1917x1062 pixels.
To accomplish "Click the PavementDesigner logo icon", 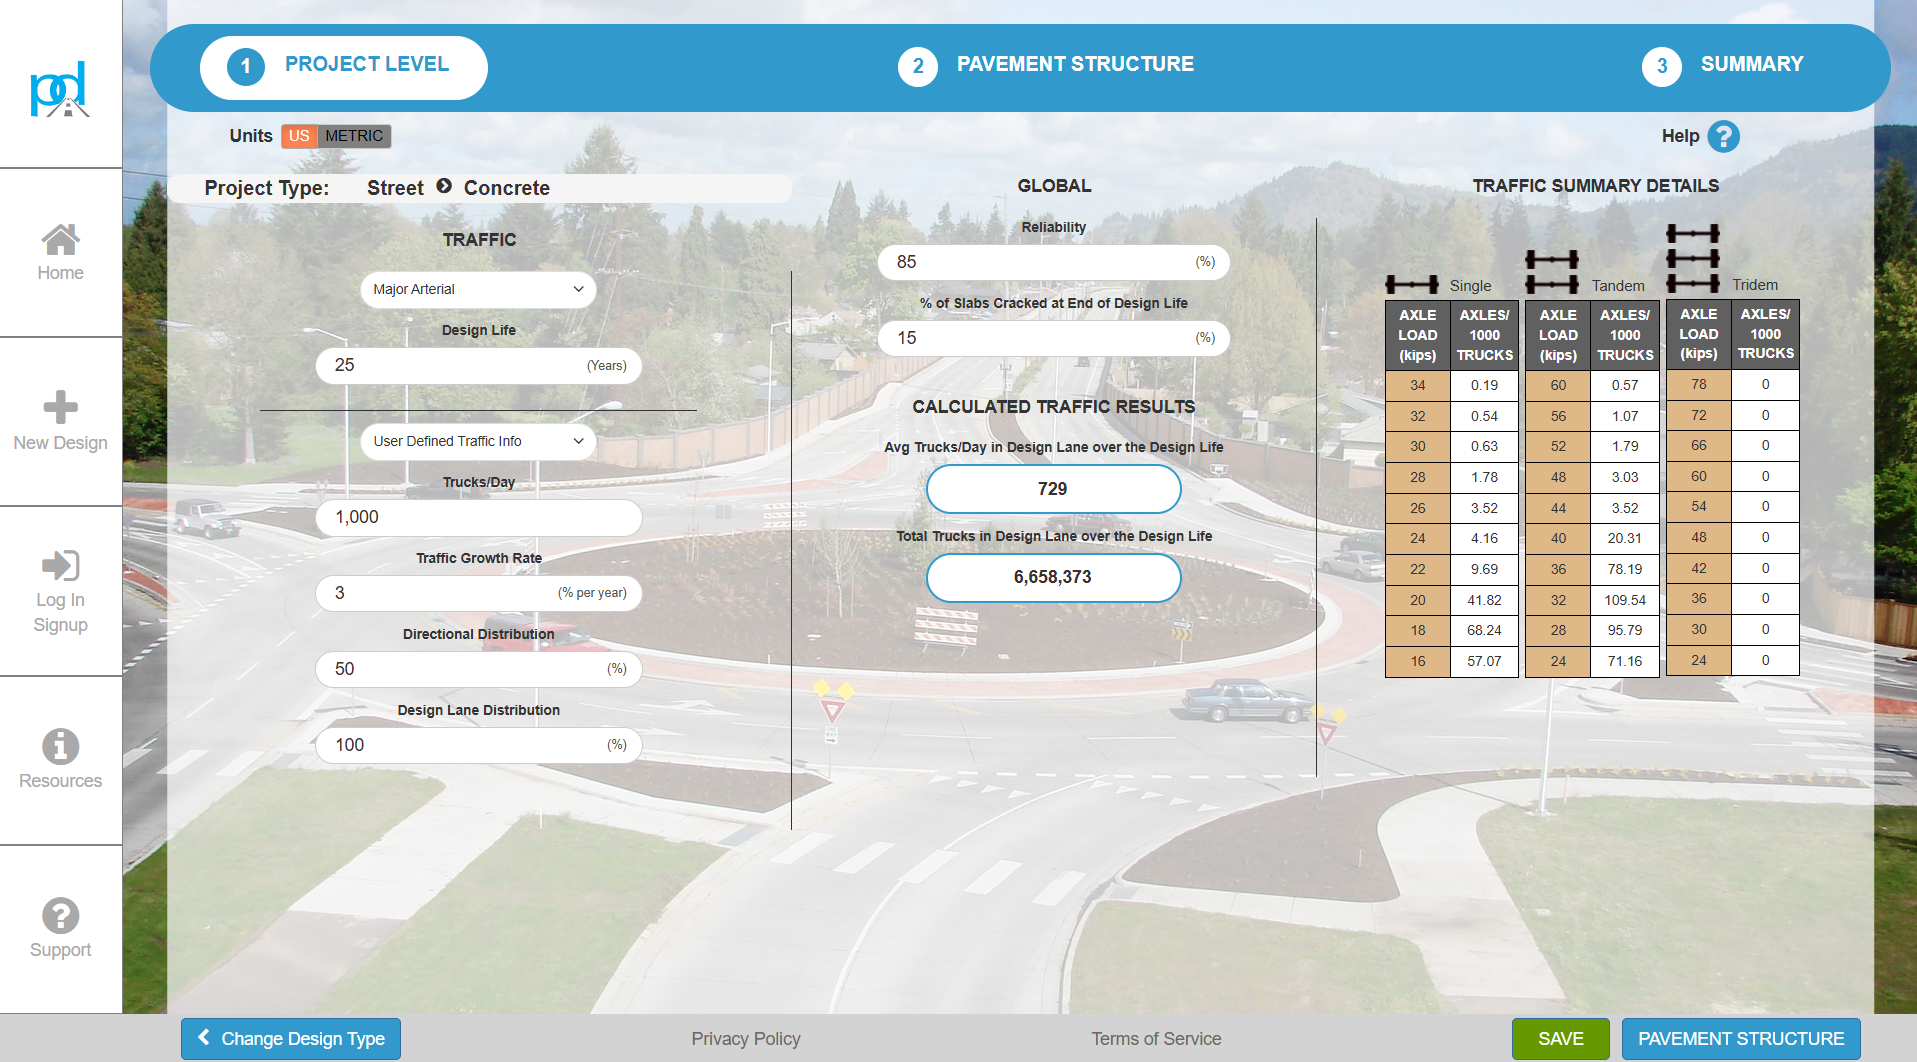I will (60, 90).
